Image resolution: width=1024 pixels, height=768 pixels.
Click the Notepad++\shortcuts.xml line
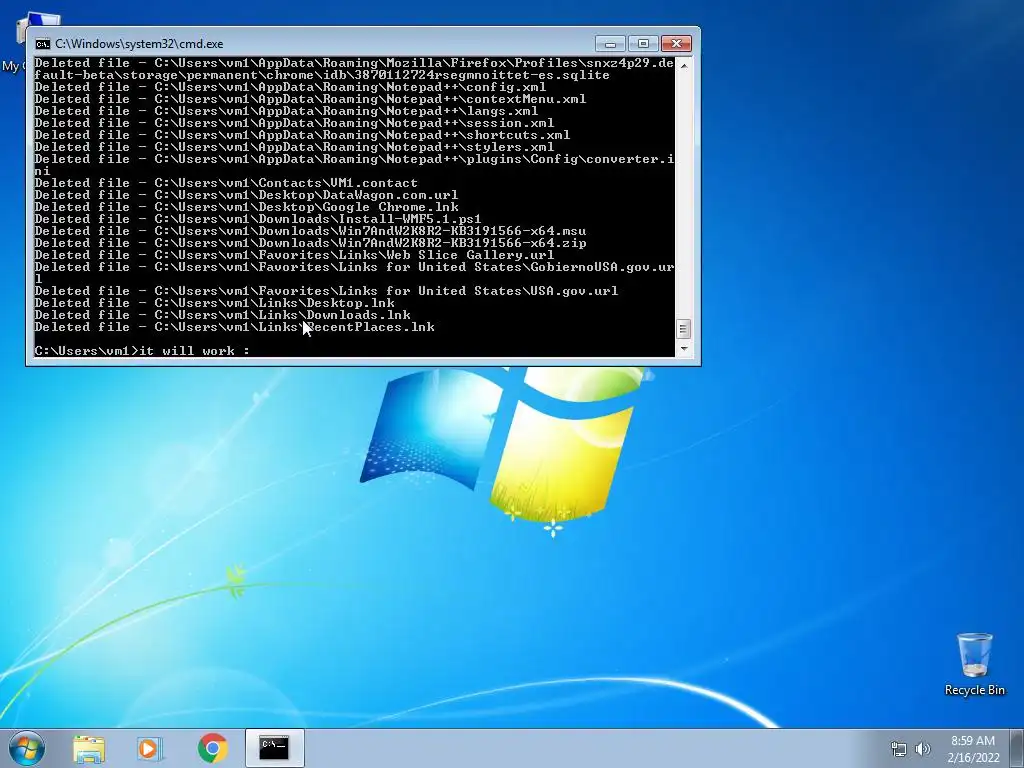click(302, 135)
